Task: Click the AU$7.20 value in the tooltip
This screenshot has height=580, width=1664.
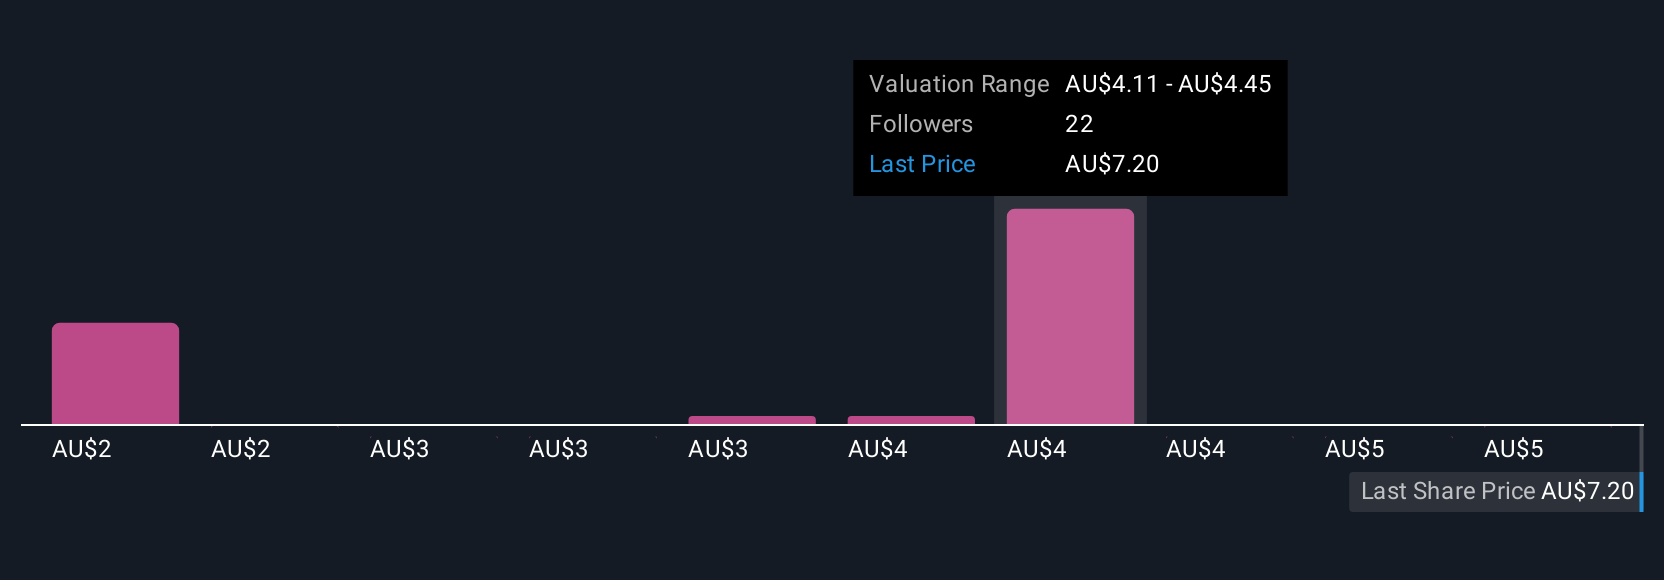Action: tap(1112, 164)
